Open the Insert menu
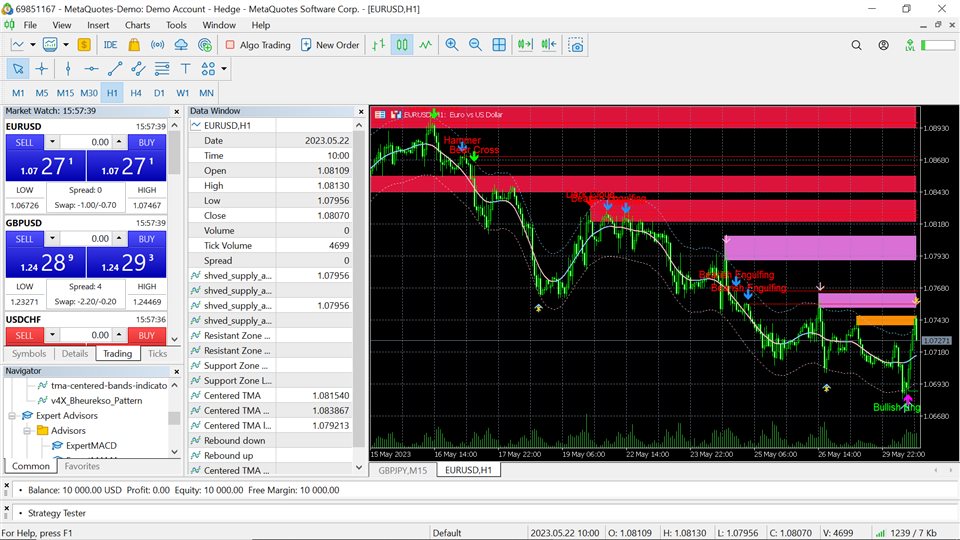960x540 pixels. point(98,25)
